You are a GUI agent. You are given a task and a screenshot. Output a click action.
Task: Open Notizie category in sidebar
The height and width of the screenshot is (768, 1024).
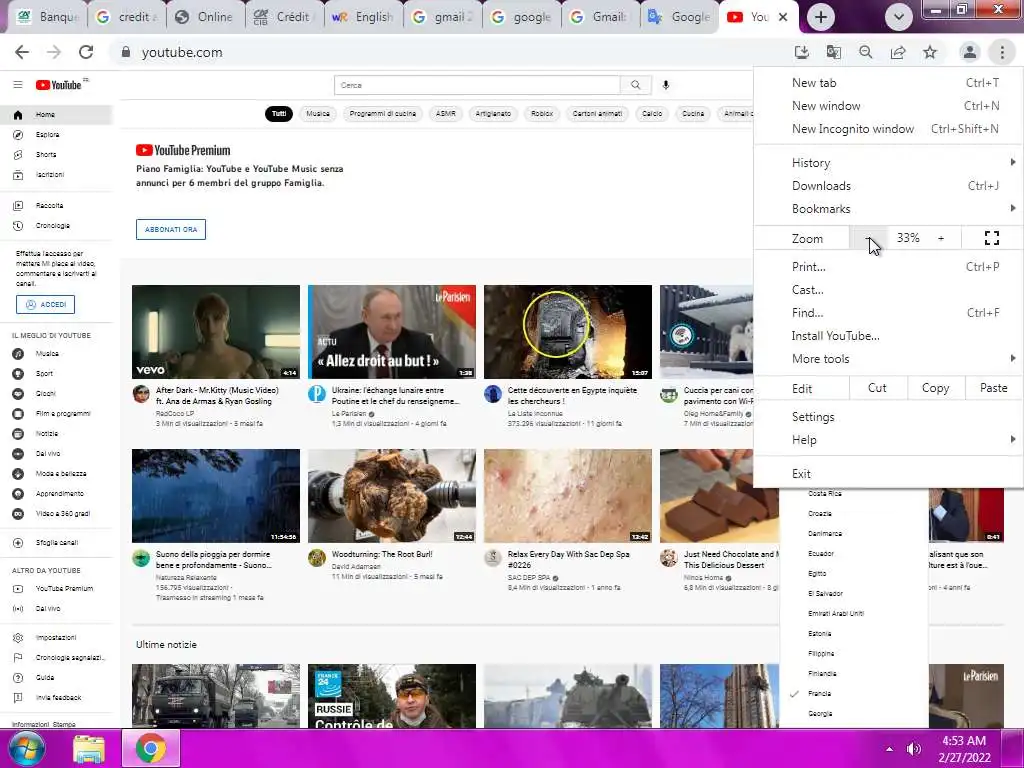tap(56, 434)
